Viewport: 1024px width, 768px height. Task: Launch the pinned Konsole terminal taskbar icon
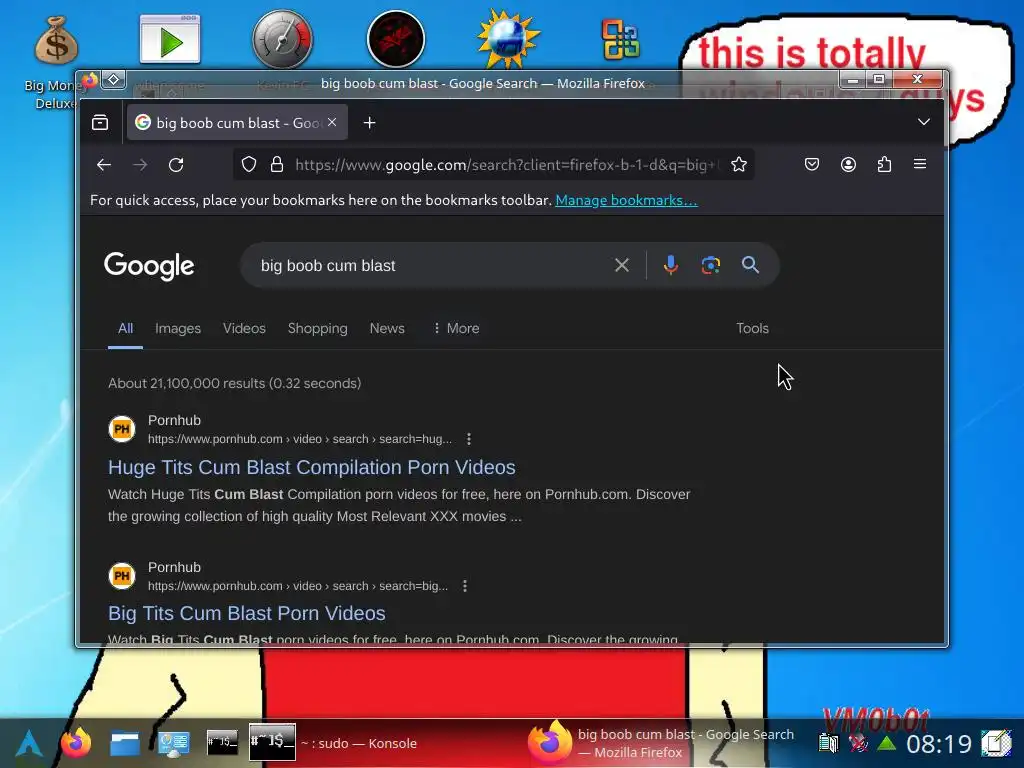(x=222, y=743)
